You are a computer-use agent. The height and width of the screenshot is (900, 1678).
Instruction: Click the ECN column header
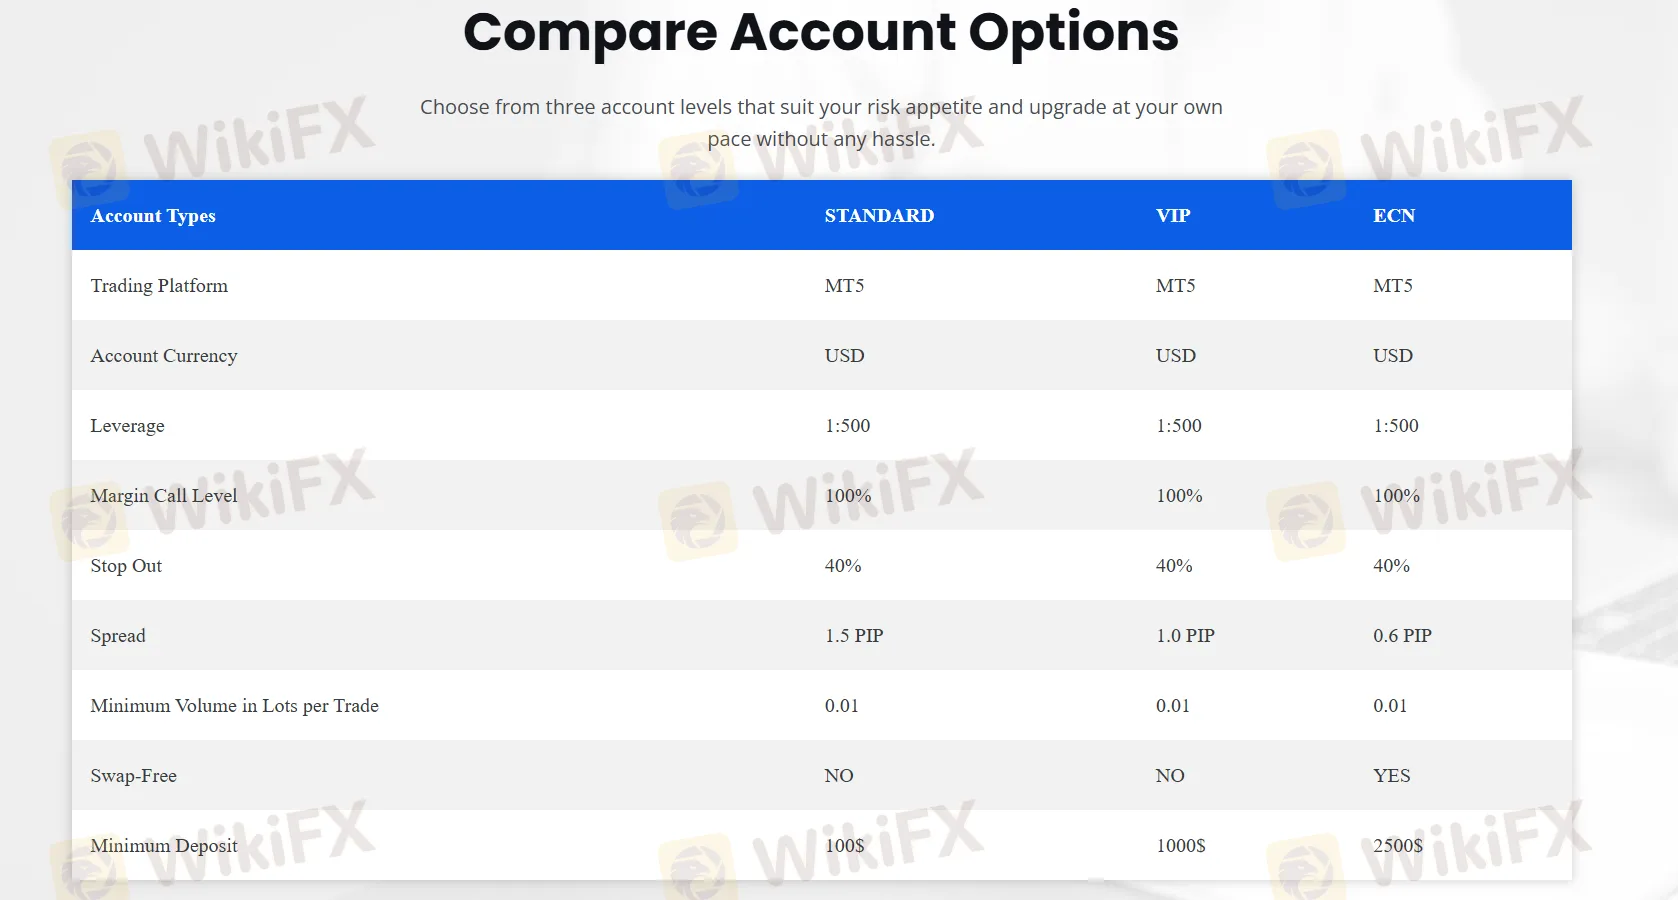1394,216
